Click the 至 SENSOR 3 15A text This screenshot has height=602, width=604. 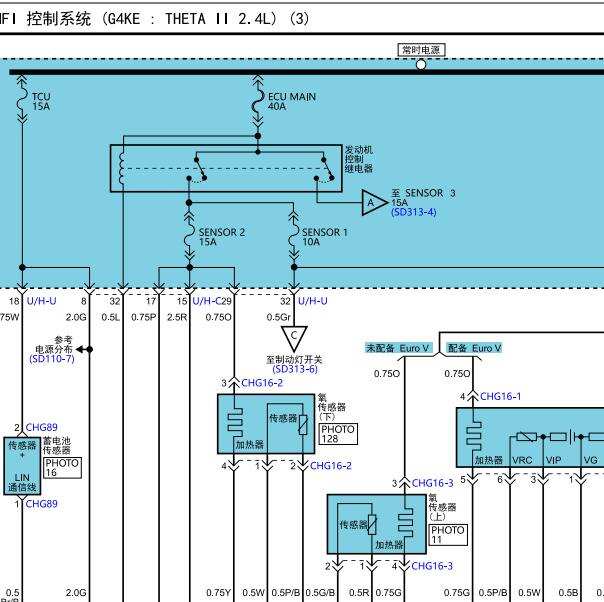(x=423, y=198)
